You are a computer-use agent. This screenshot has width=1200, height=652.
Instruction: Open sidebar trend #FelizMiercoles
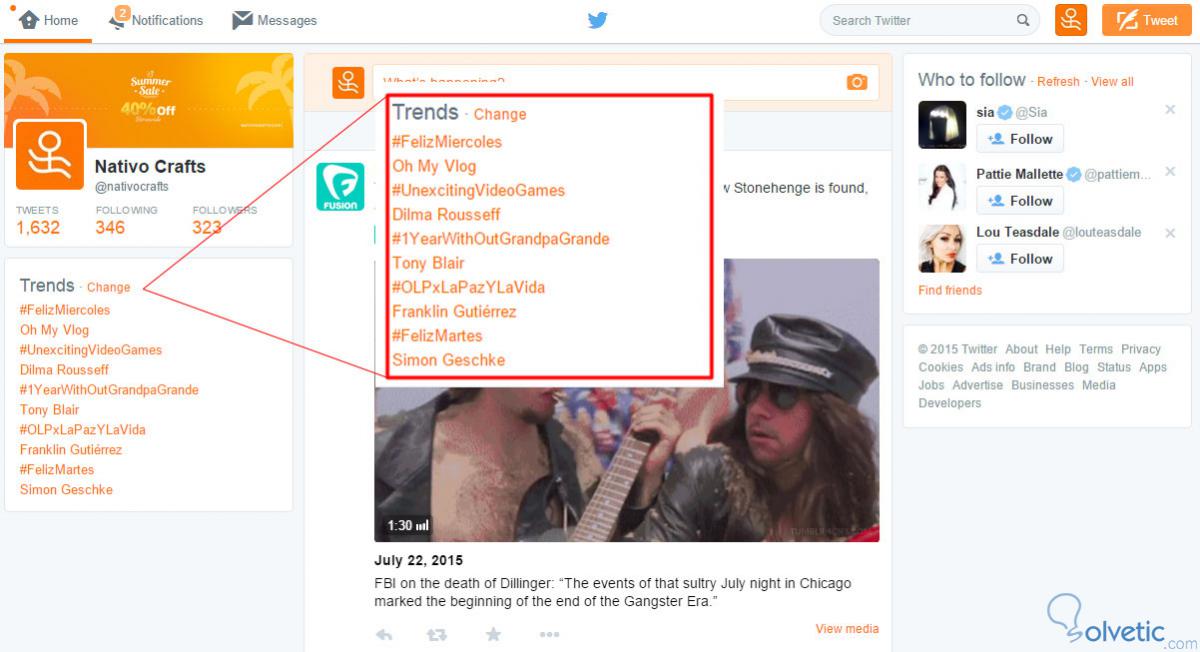65,310
